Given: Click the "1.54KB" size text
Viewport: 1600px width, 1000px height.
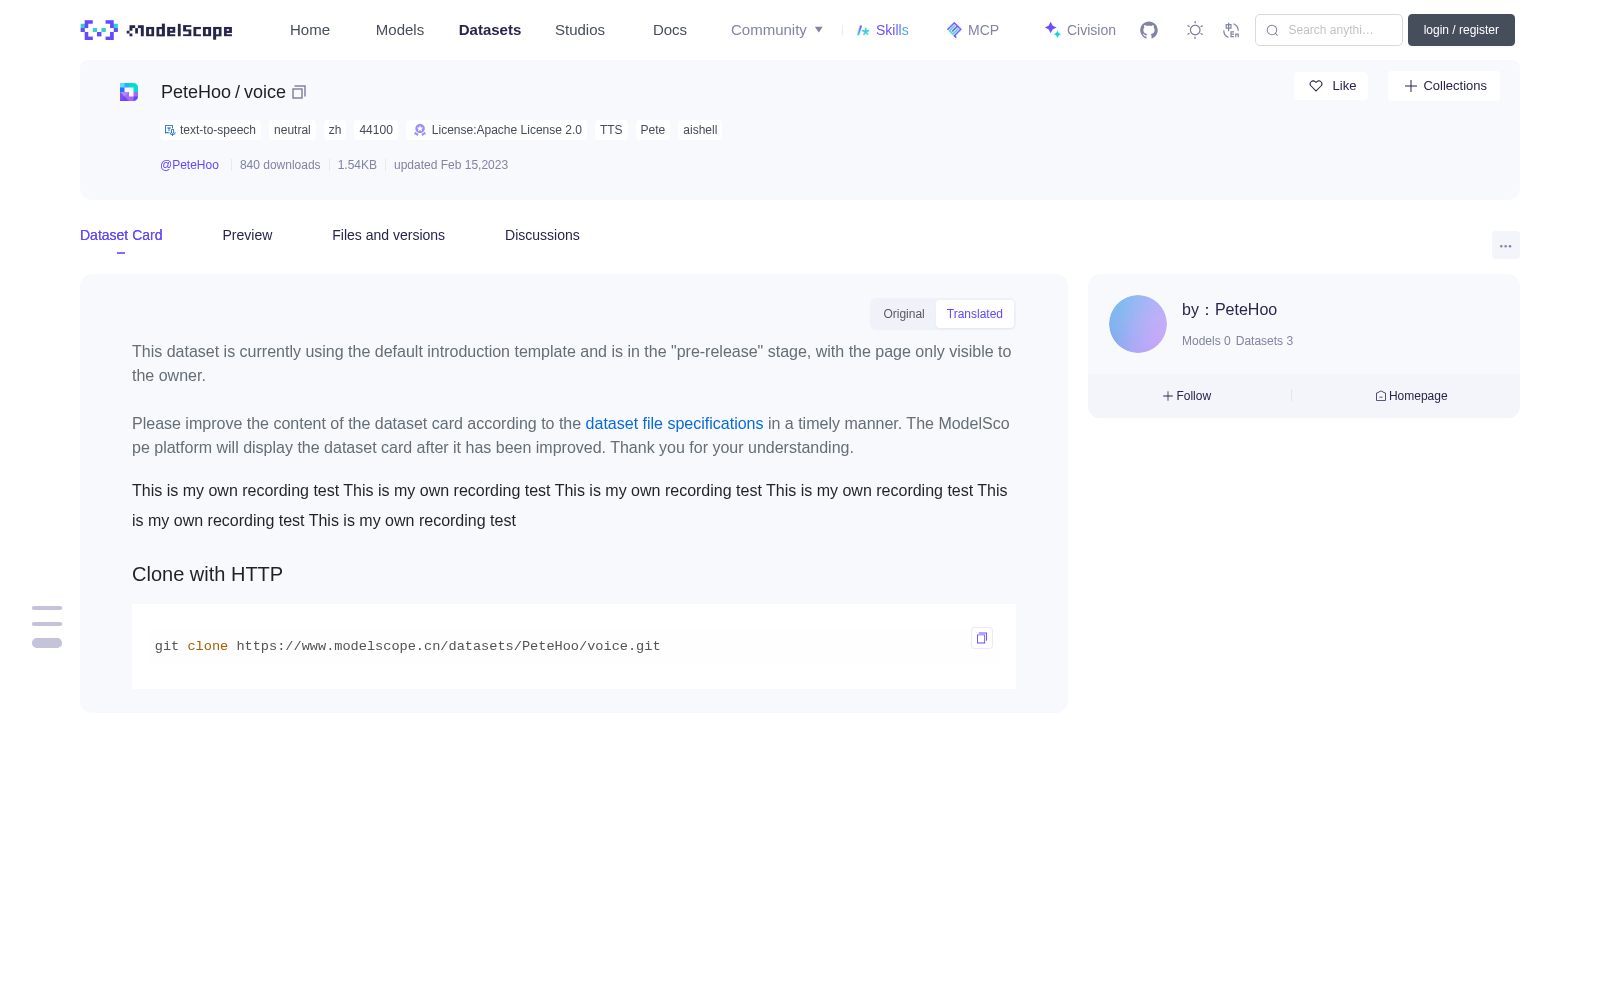Looking at the screenshot, I should pos(357,165).
